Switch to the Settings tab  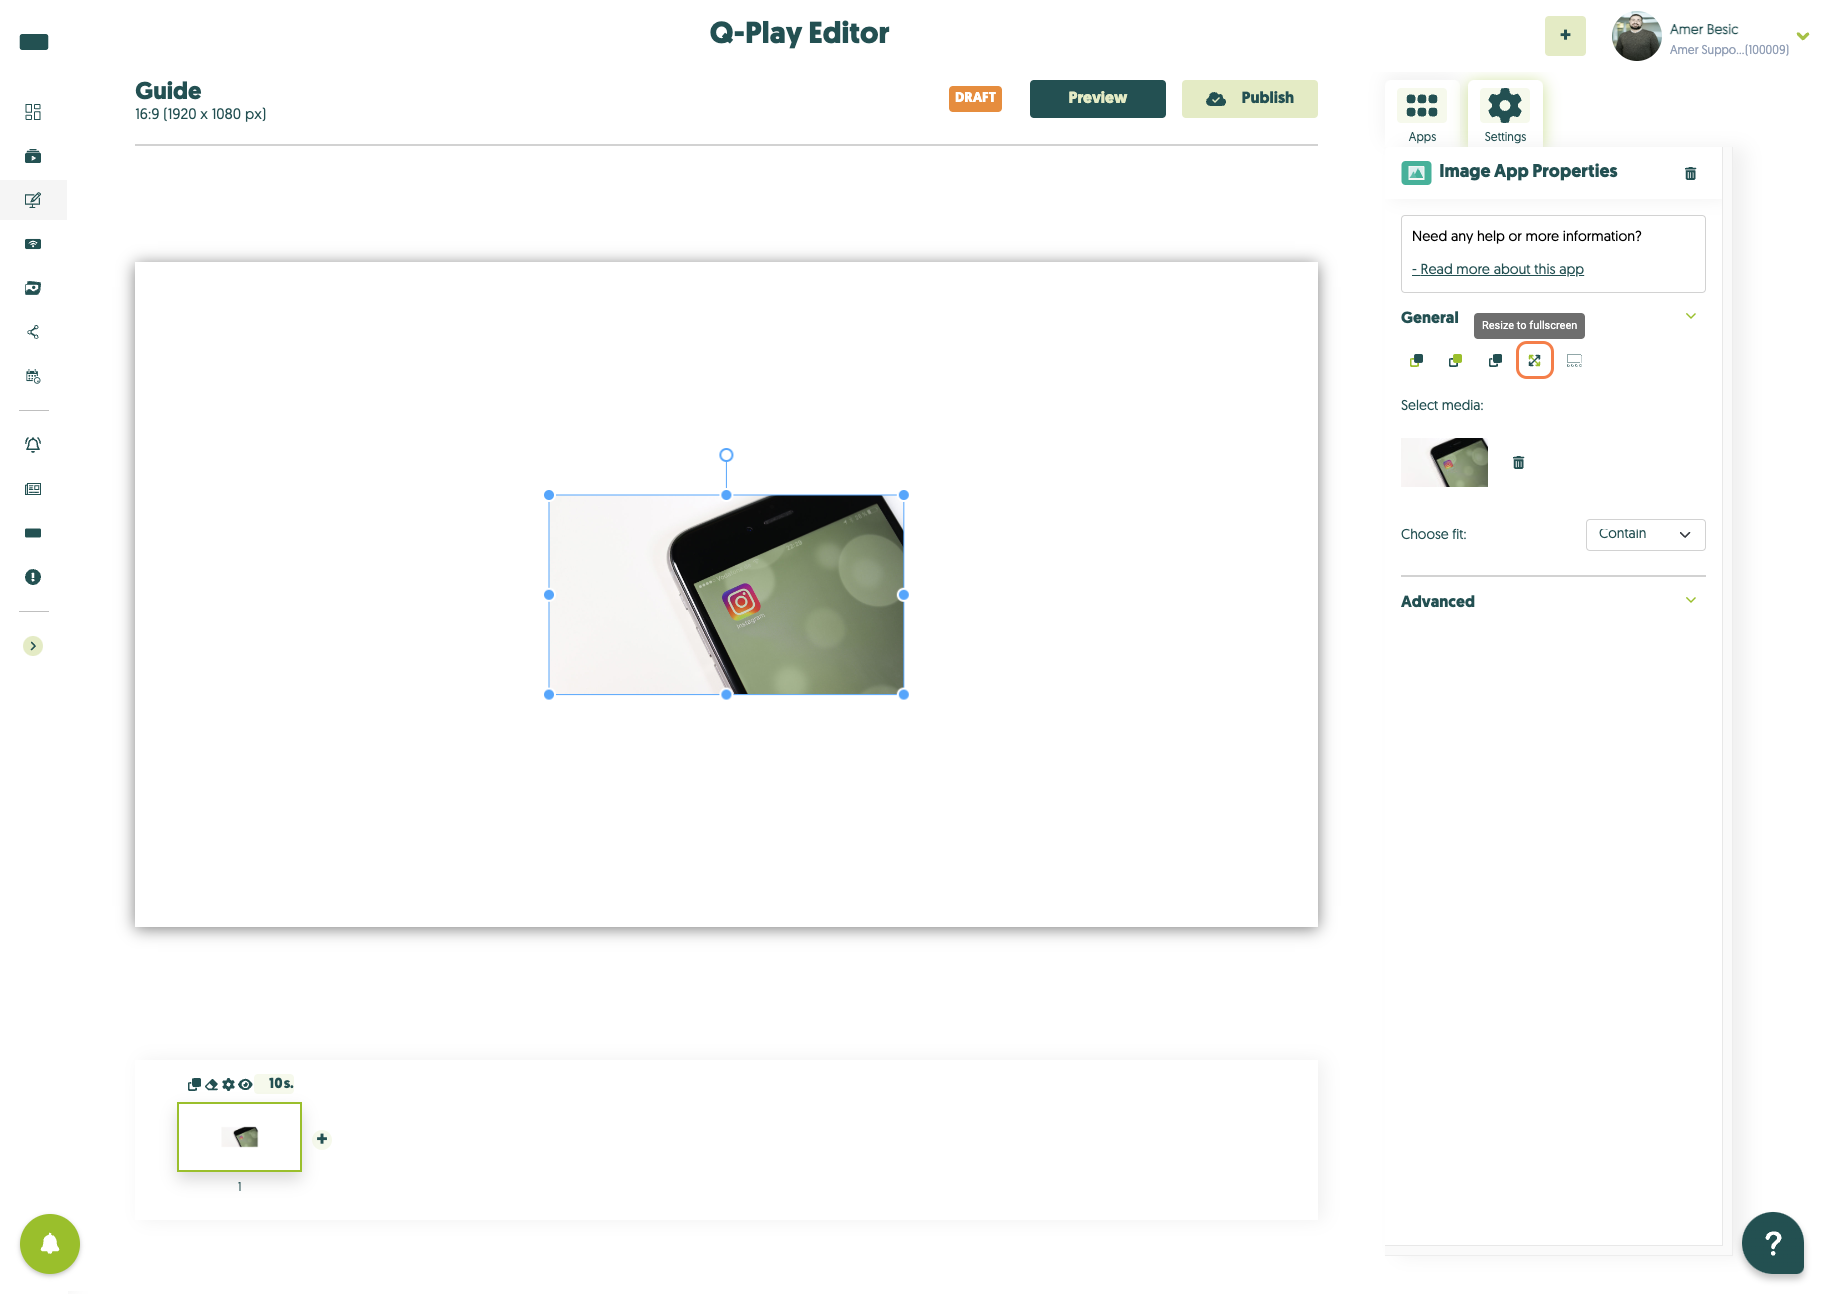coord(1505,115)
